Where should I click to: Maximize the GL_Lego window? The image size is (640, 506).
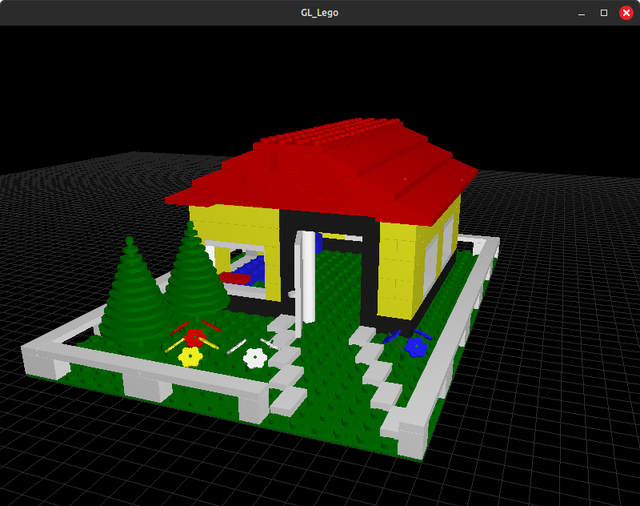point(604,13)
